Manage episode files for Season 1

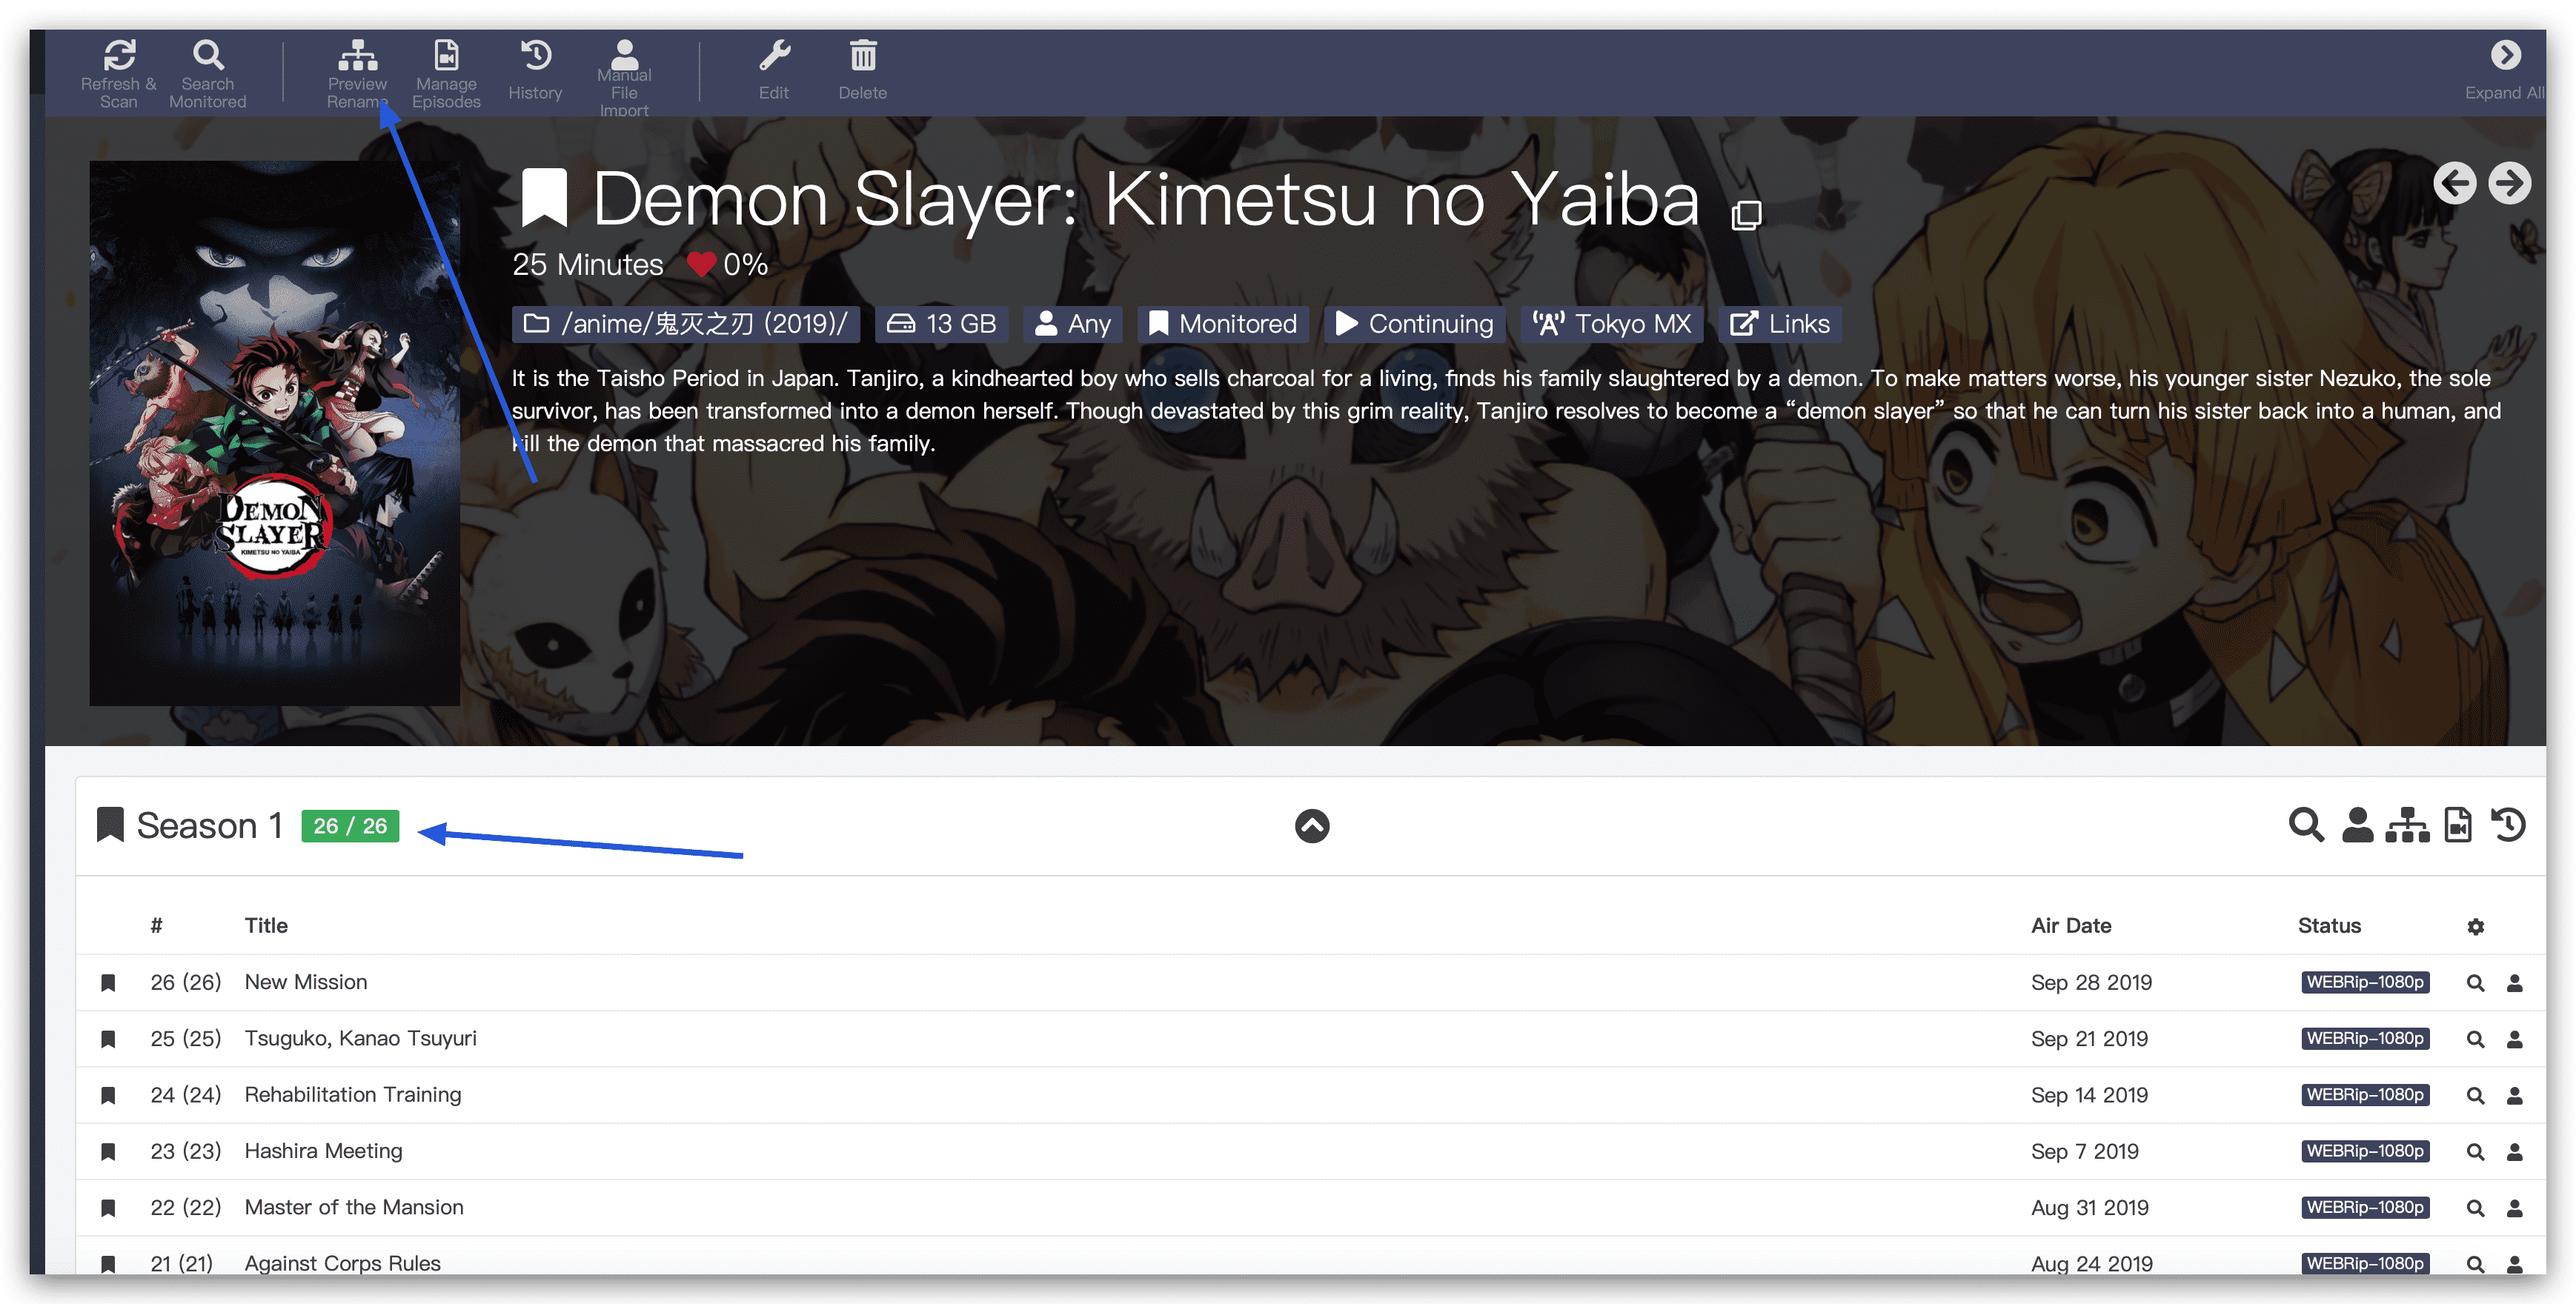click(2458, 825)
